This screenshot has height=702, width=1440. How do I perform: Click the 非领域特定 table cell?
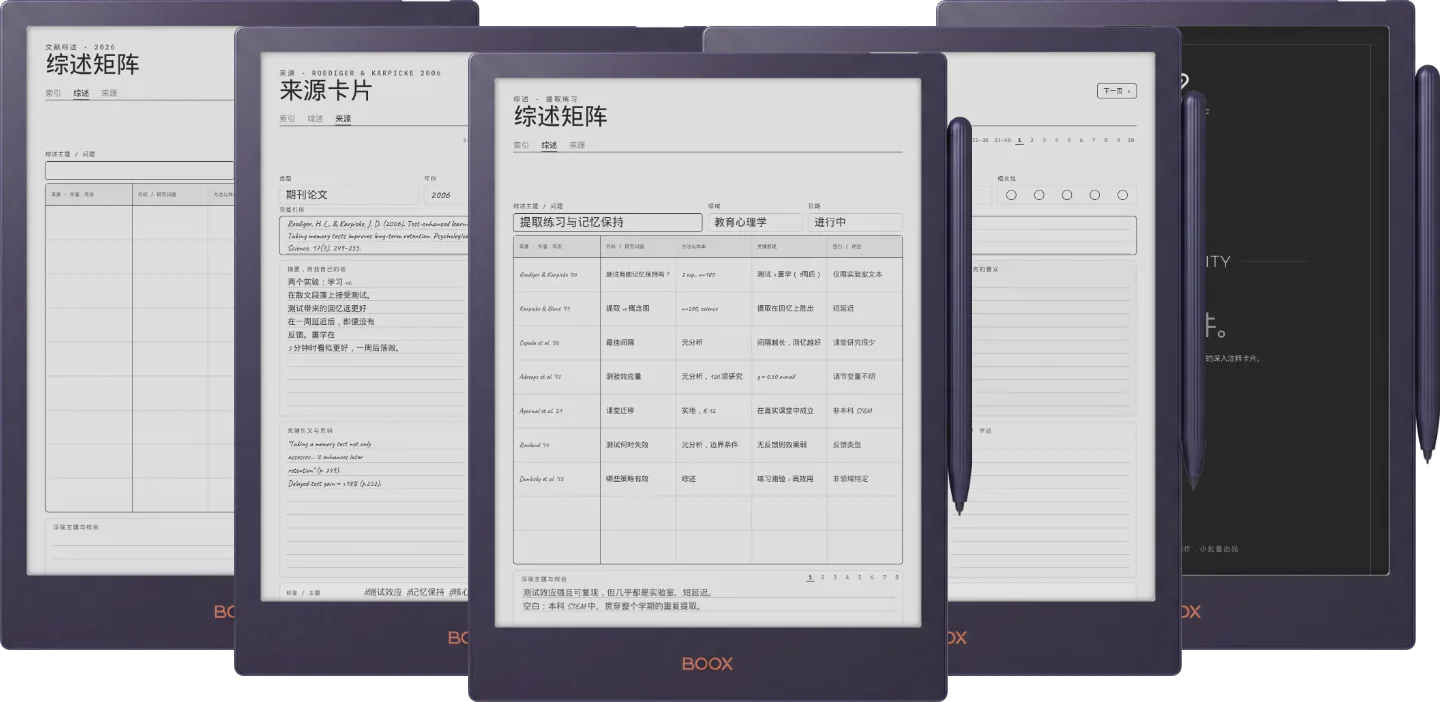[864, 478]
